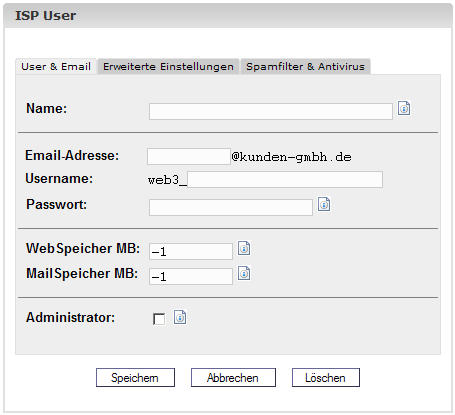Screen dimensions: 455x415
Task: Click the Löschen button
Action: tap(326, 378)
